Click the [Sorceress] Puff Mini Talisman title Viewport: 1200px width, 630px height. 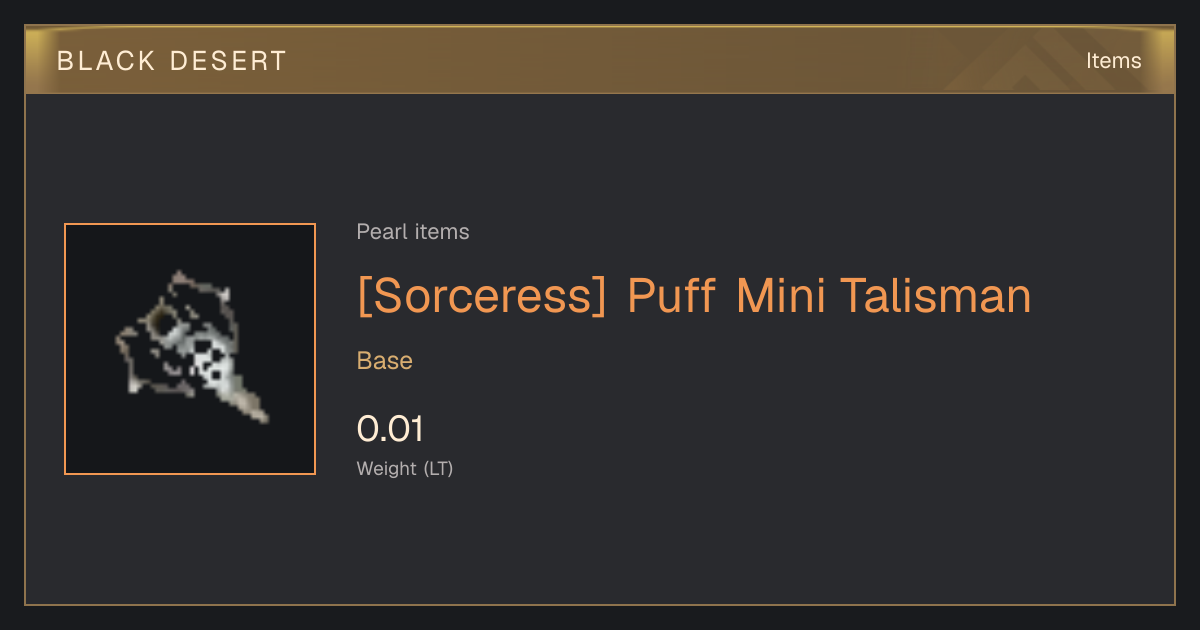[x=694, y=297]
